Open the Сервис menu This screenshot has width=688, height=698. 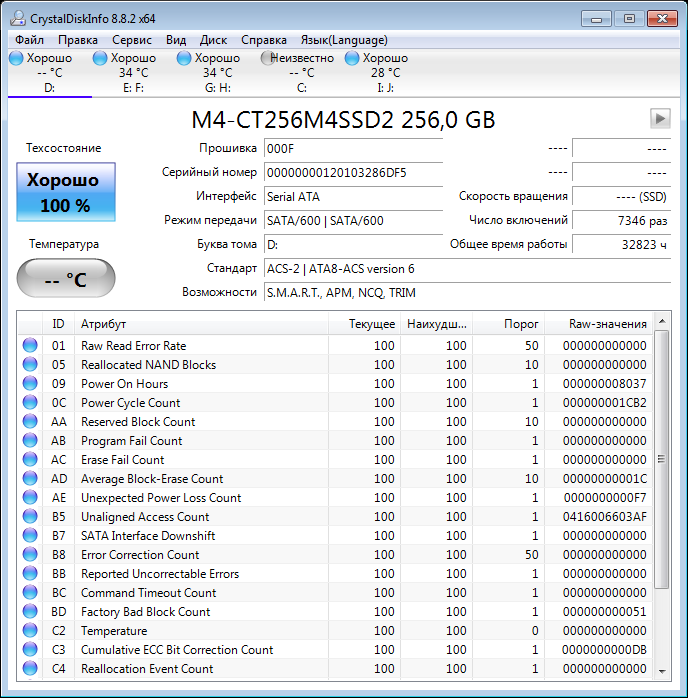(132, 40)
